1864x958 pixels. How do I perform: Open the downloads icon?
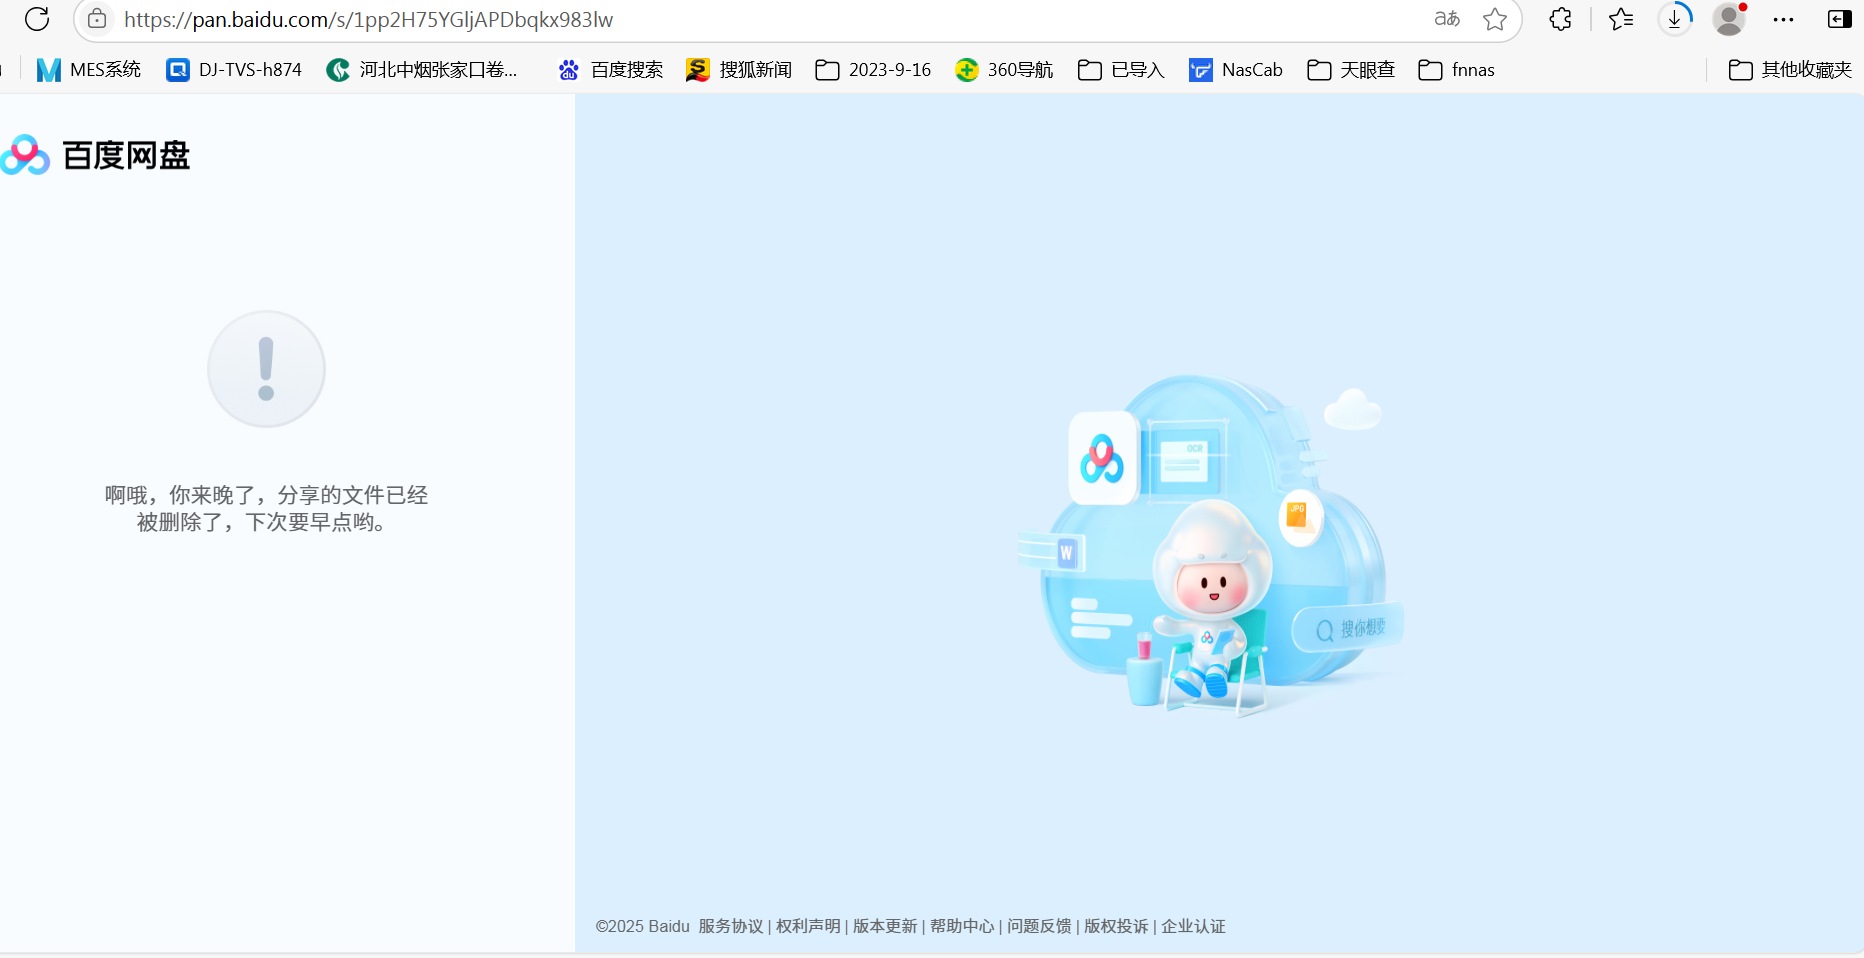point(1675,19)
